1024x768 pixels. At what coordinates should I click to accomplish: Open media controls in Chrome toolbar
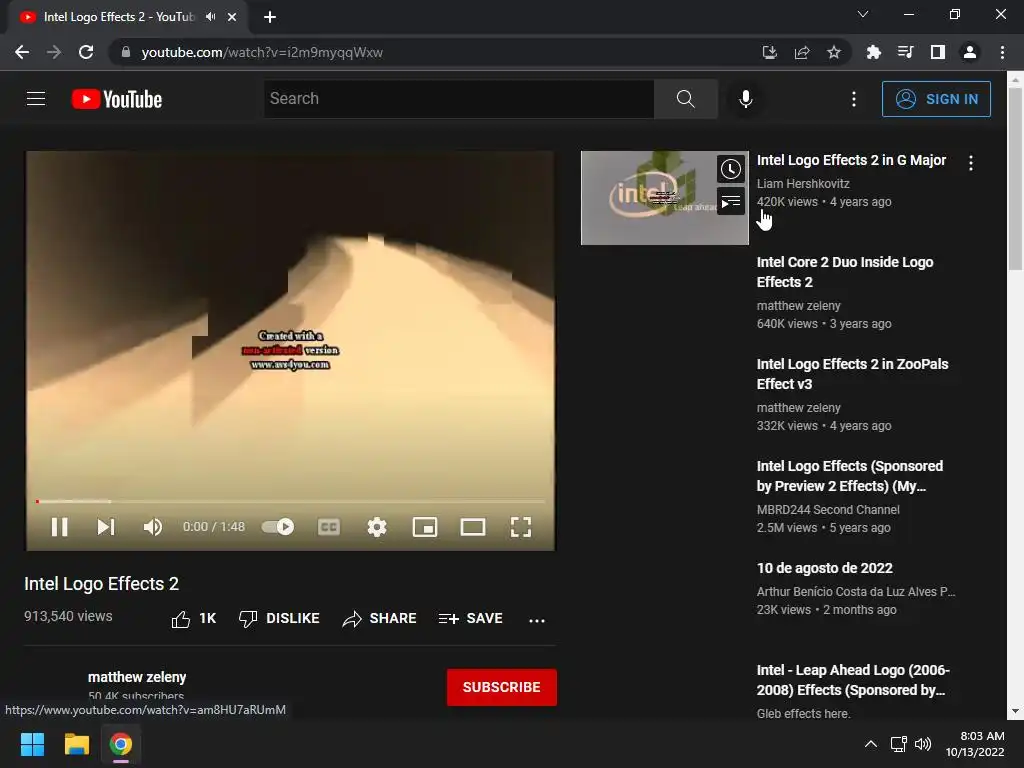[905, 52]
